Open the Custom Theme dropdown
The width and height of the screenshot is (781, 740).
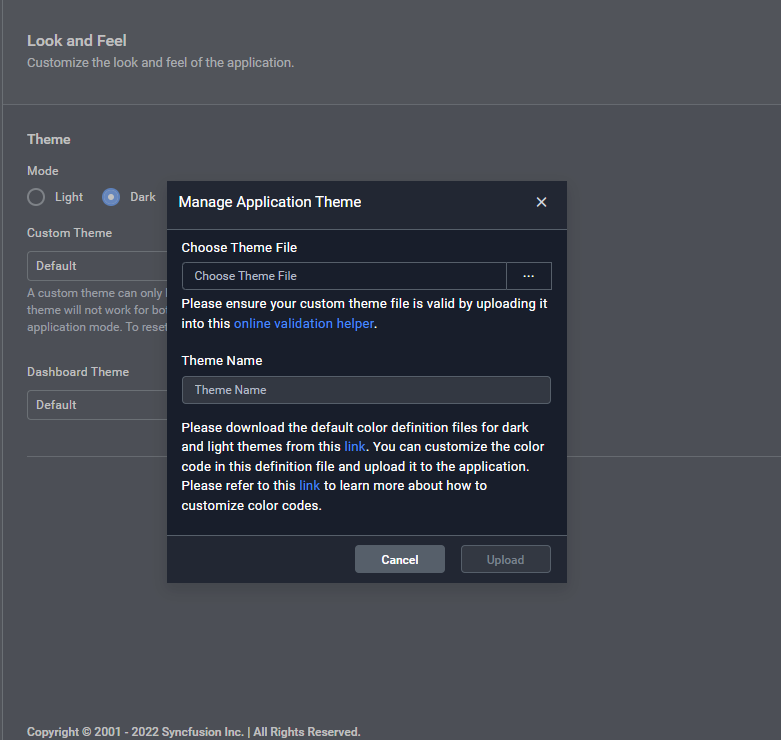(x=95, y=266)
